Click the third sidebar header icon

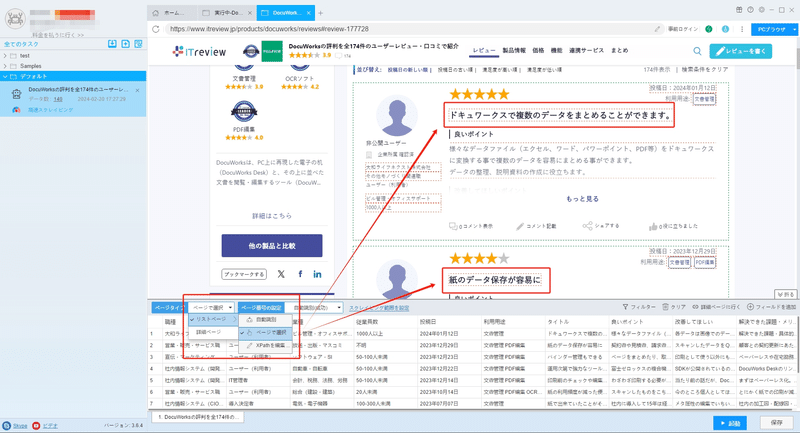pyautogui.click(x=138, y=44)
